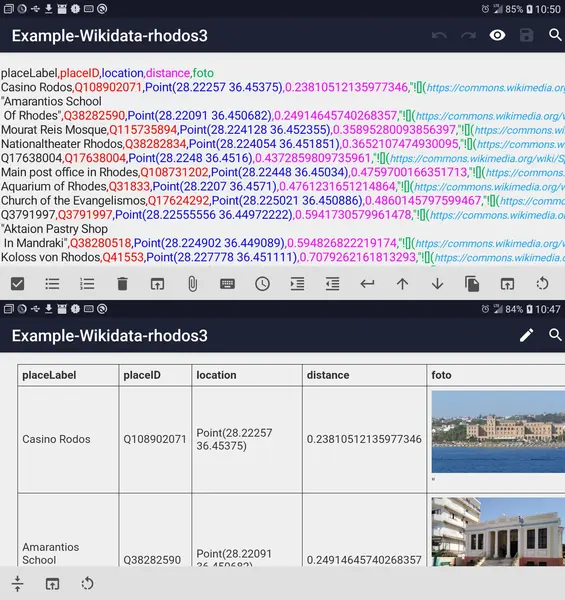Image resolution: width=565 pixels, height=600 pixels.
Task: Click the trash delete icon
Action: (x=122, y=284)
